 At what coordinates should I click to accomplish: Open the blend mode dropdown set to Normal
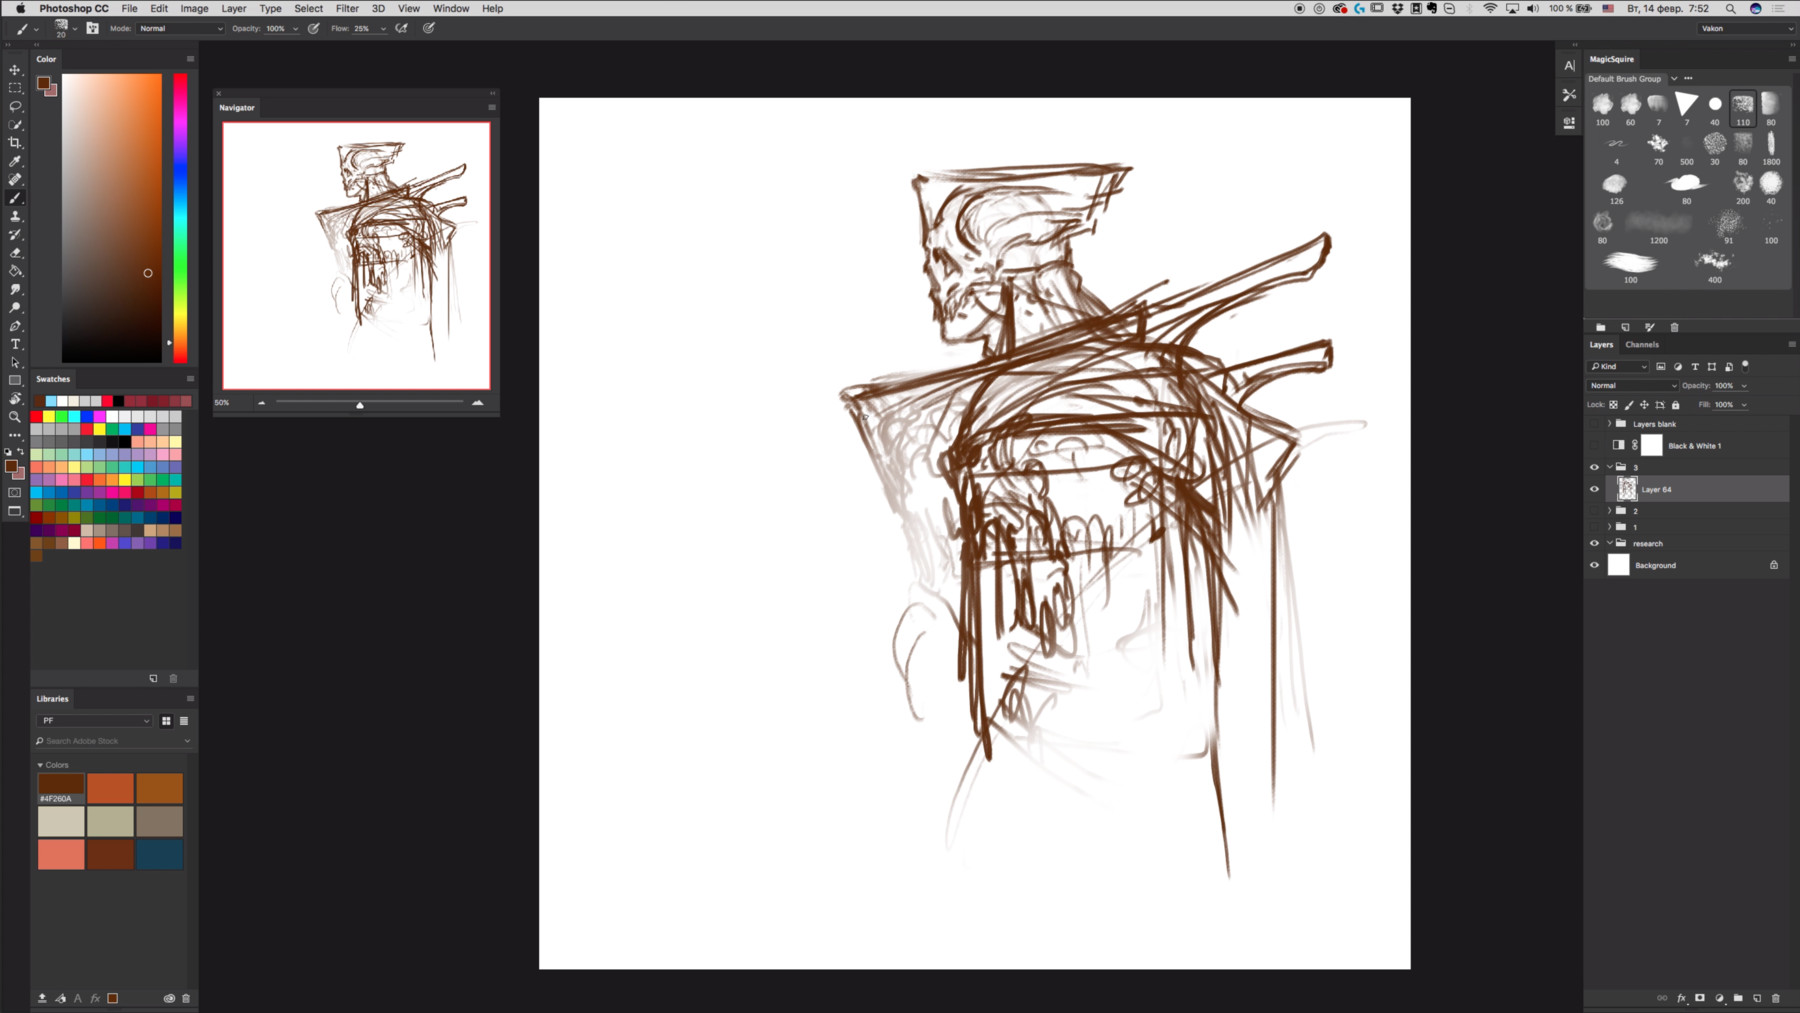tap(1631, 385)
